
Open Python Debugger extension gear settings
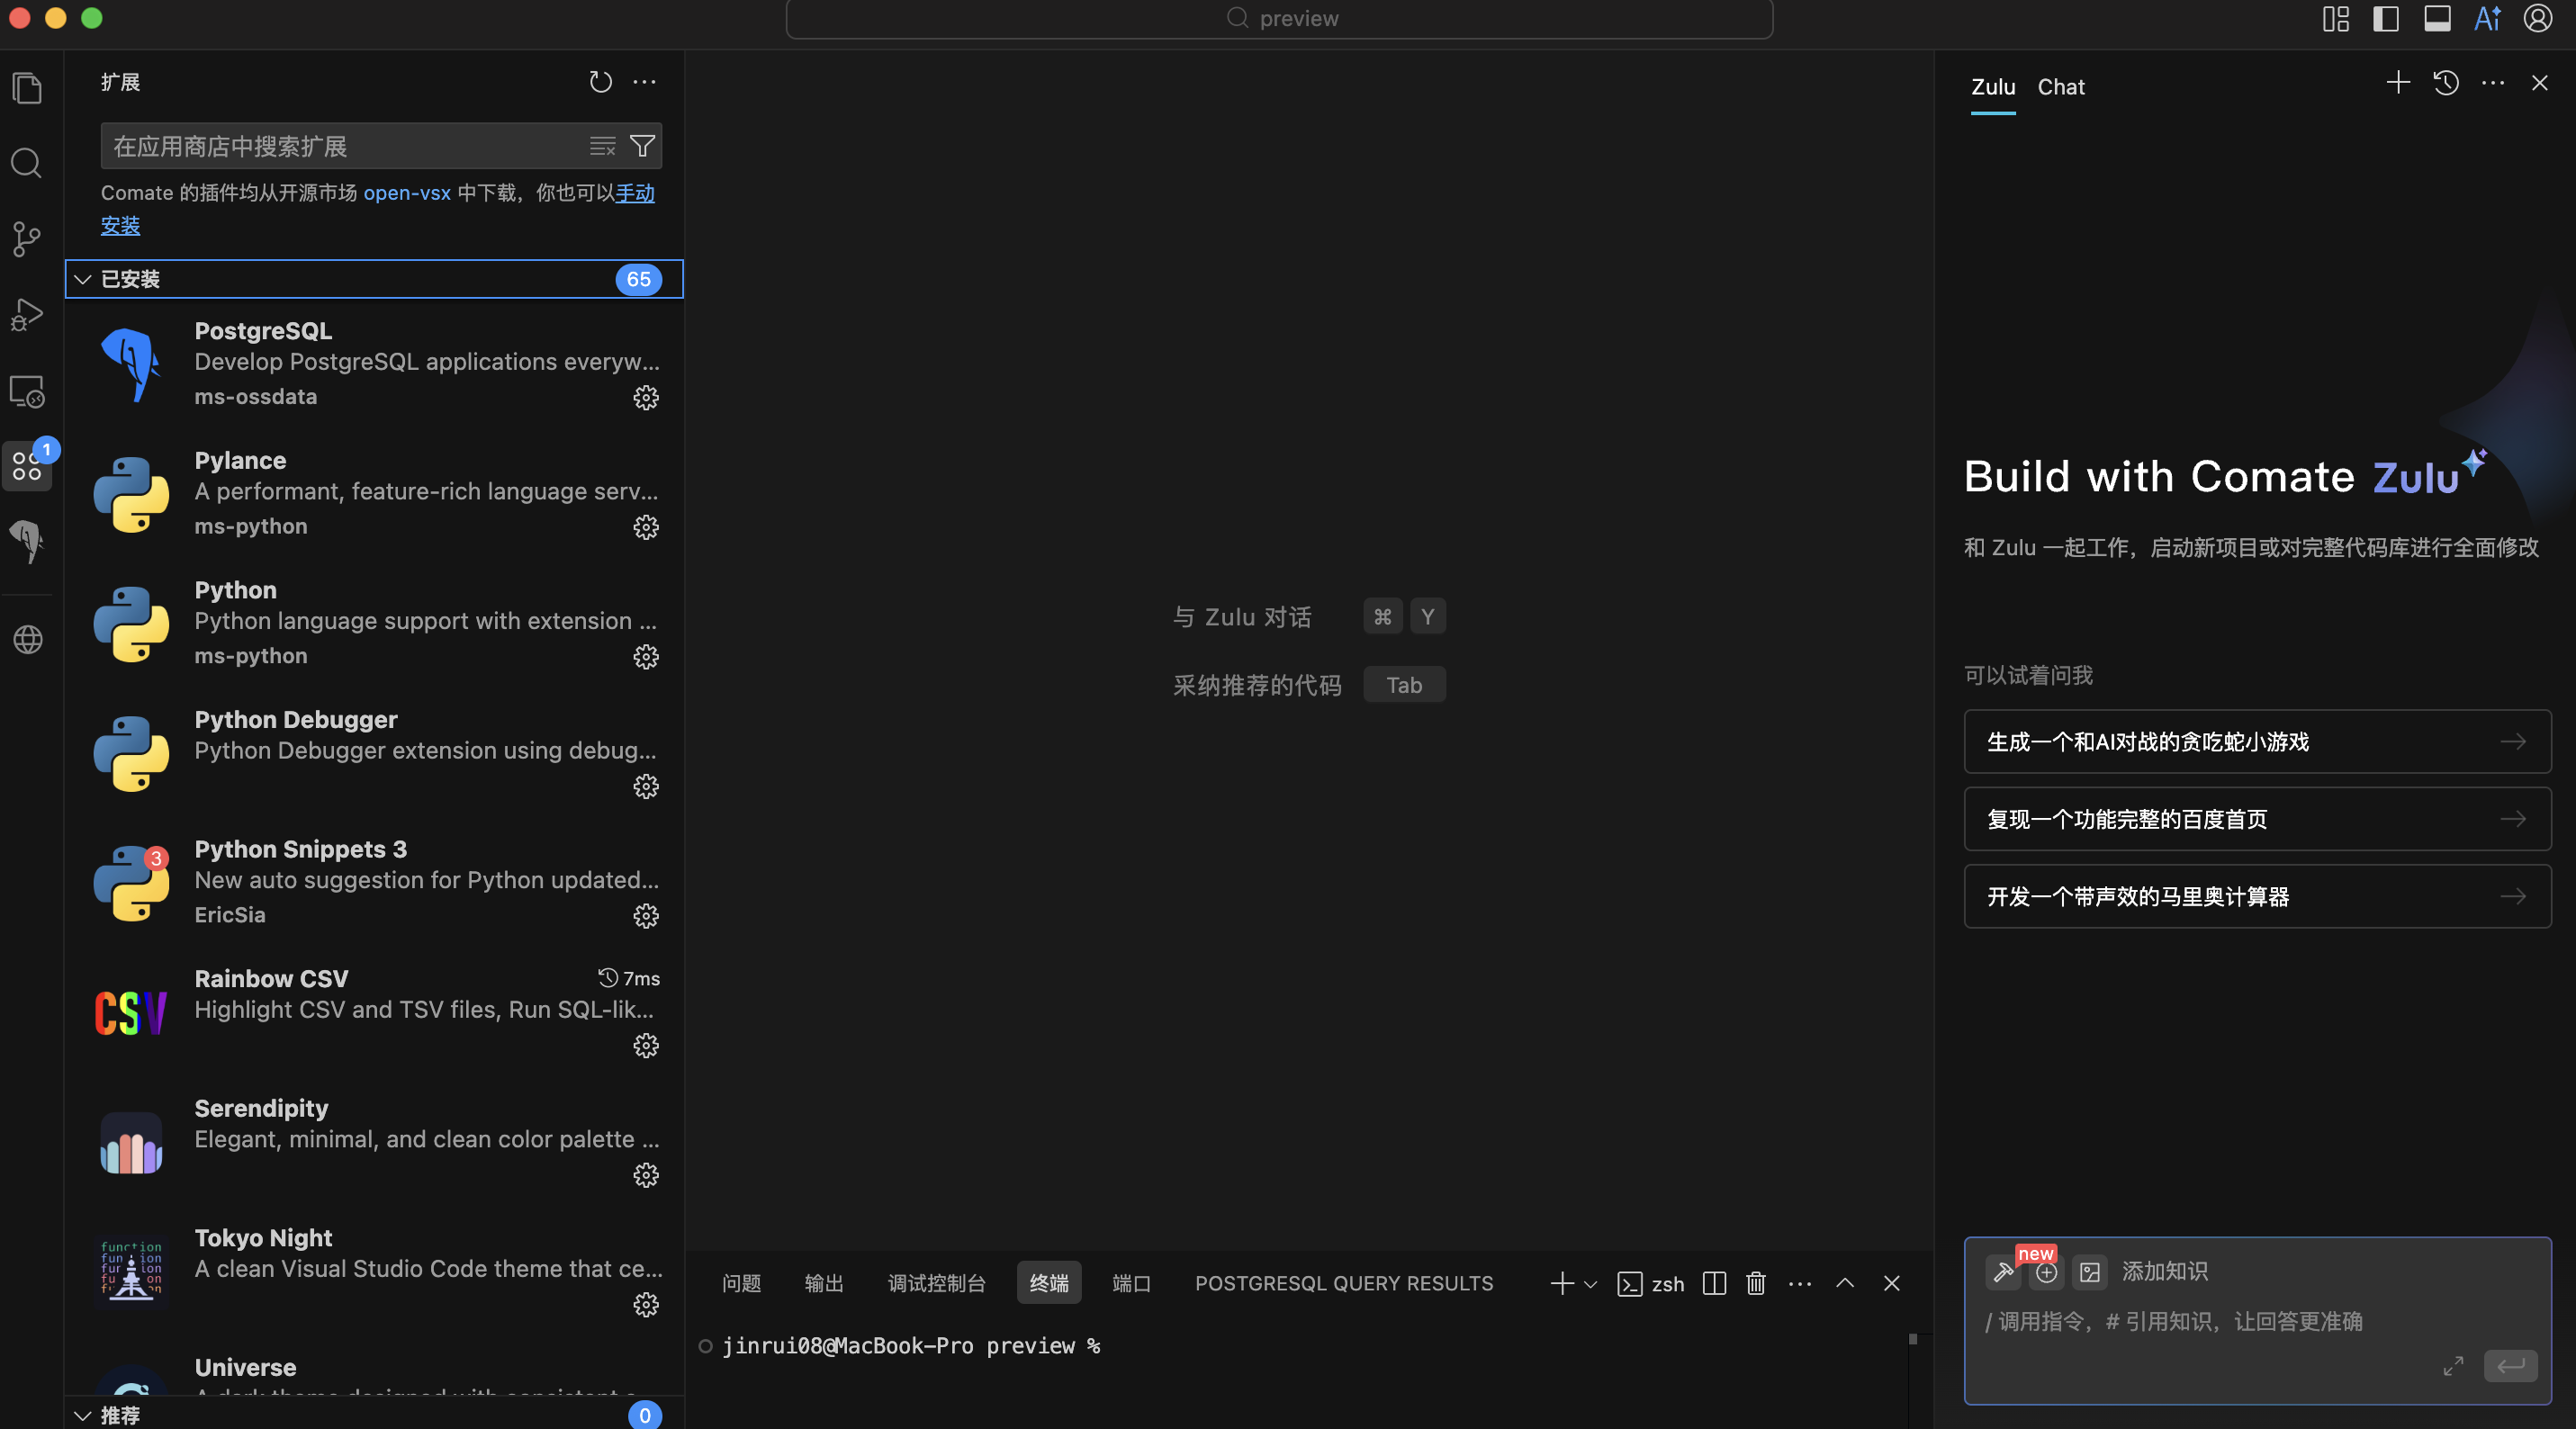[x=646, y=787]
